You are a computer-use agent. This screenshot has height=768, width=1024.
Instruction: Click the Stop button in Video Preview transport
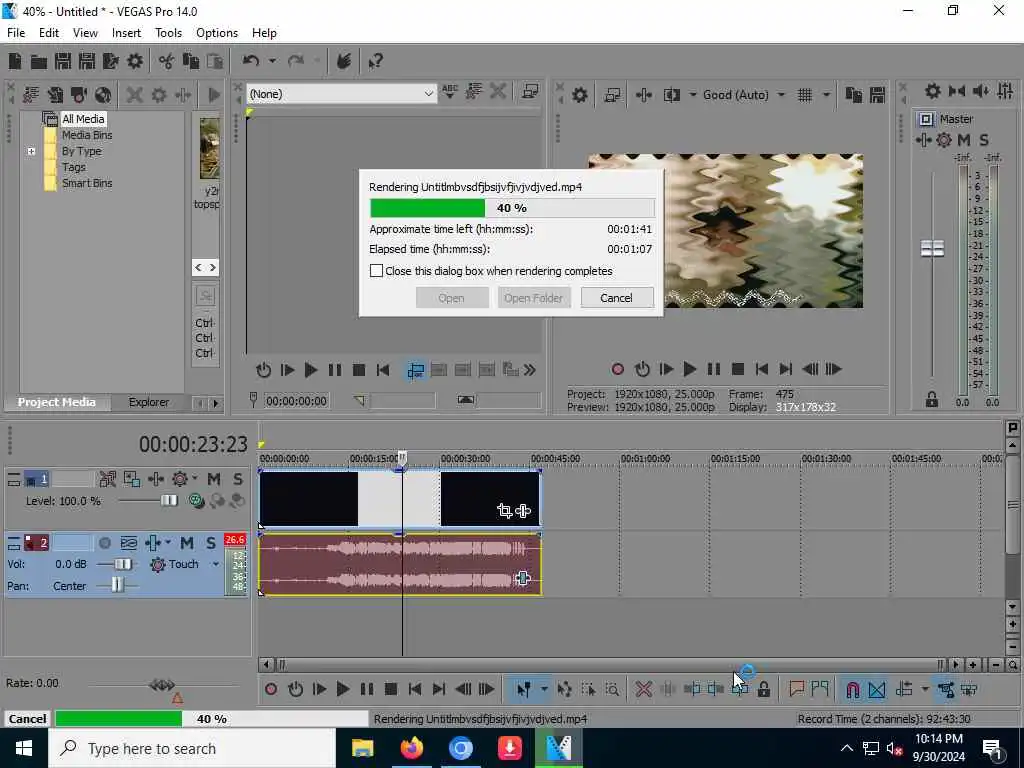[x=738, y=369]
